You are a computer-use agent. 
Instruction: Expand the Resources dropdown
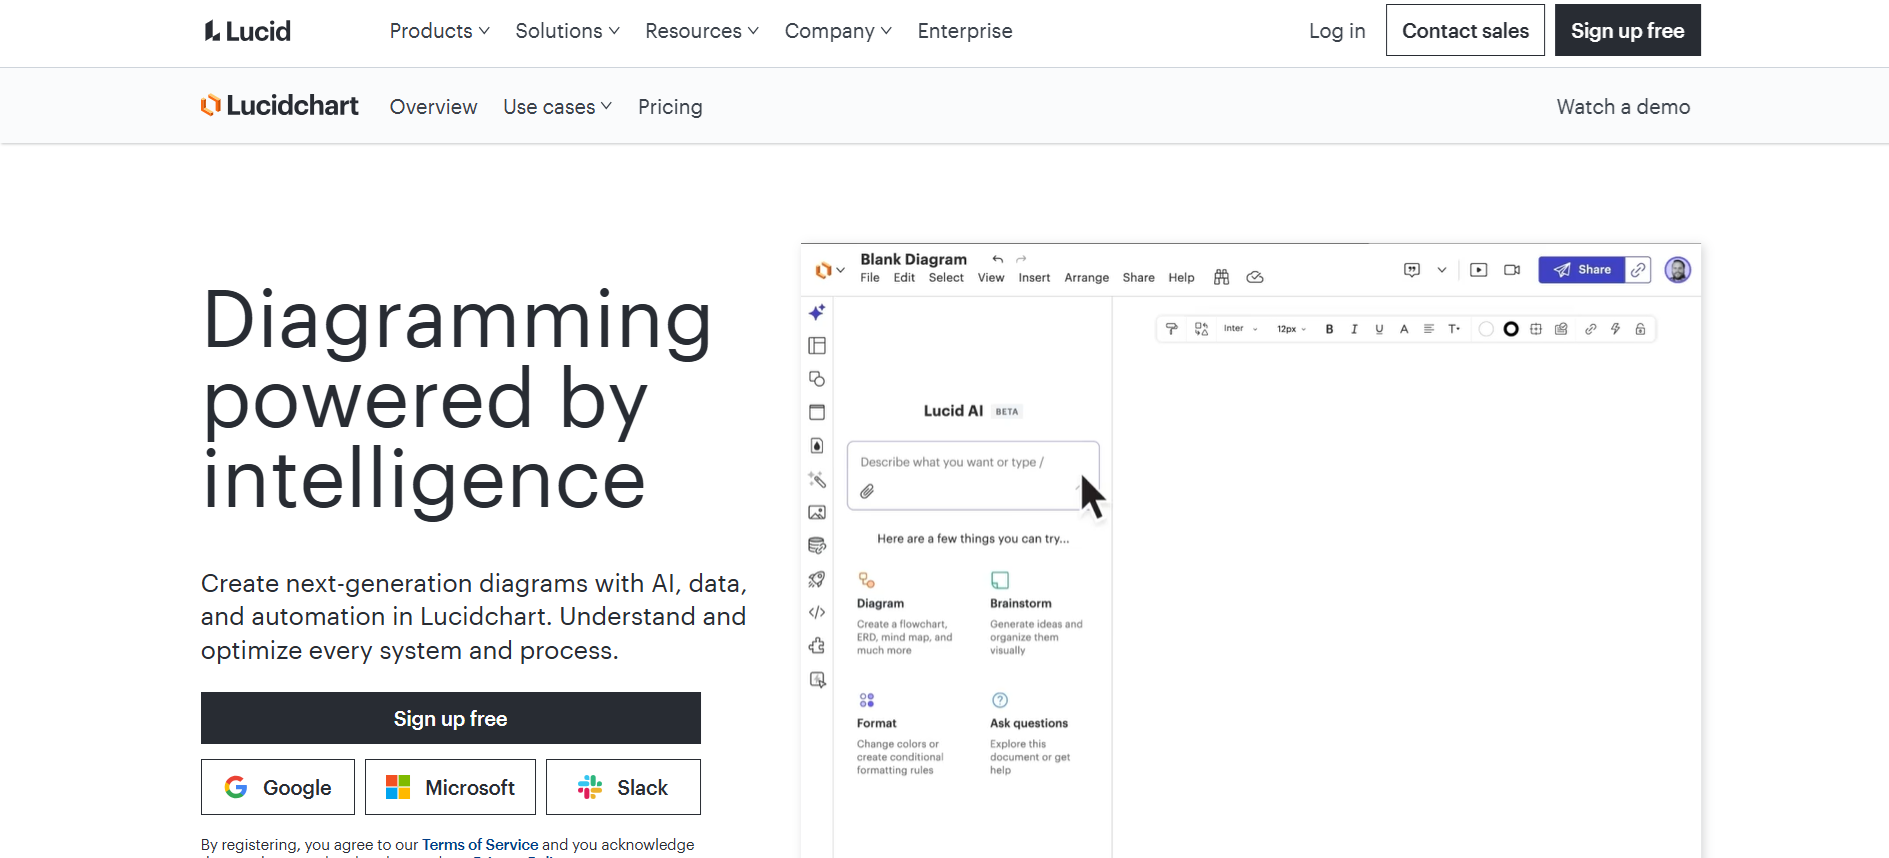point(702,31)
